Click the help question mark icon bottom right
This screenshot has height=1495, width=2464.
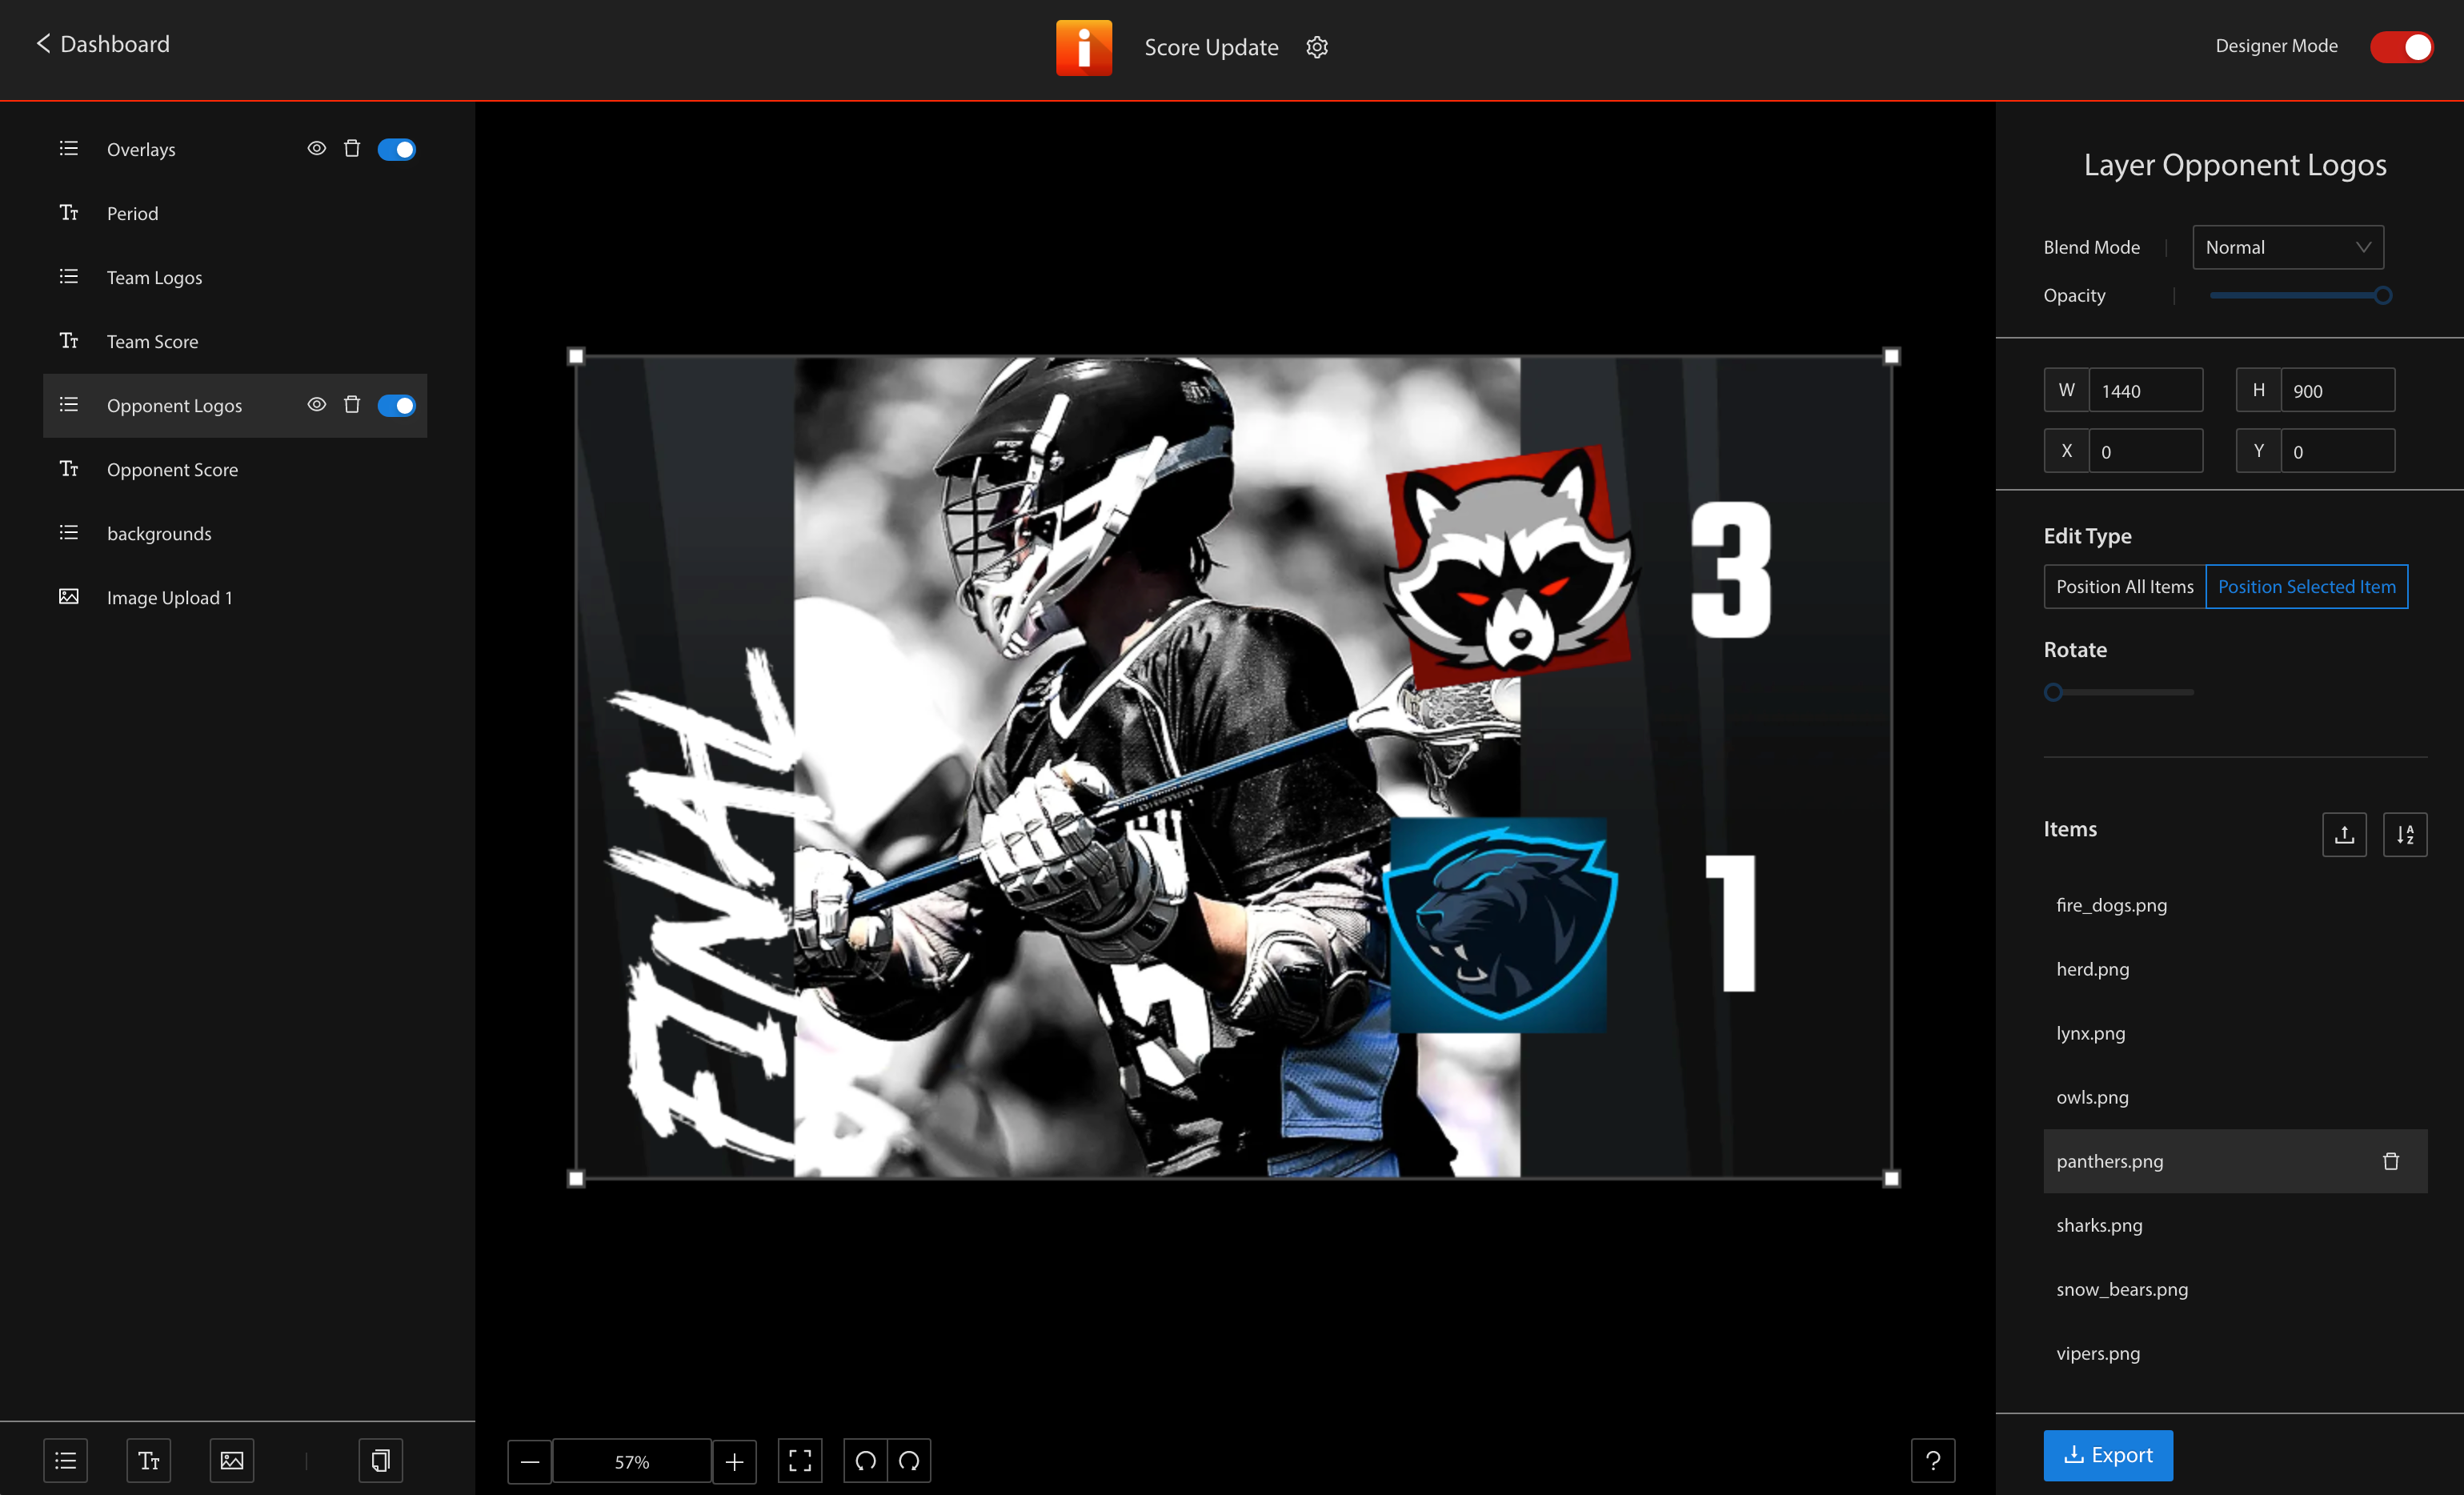[1933, 1458]
